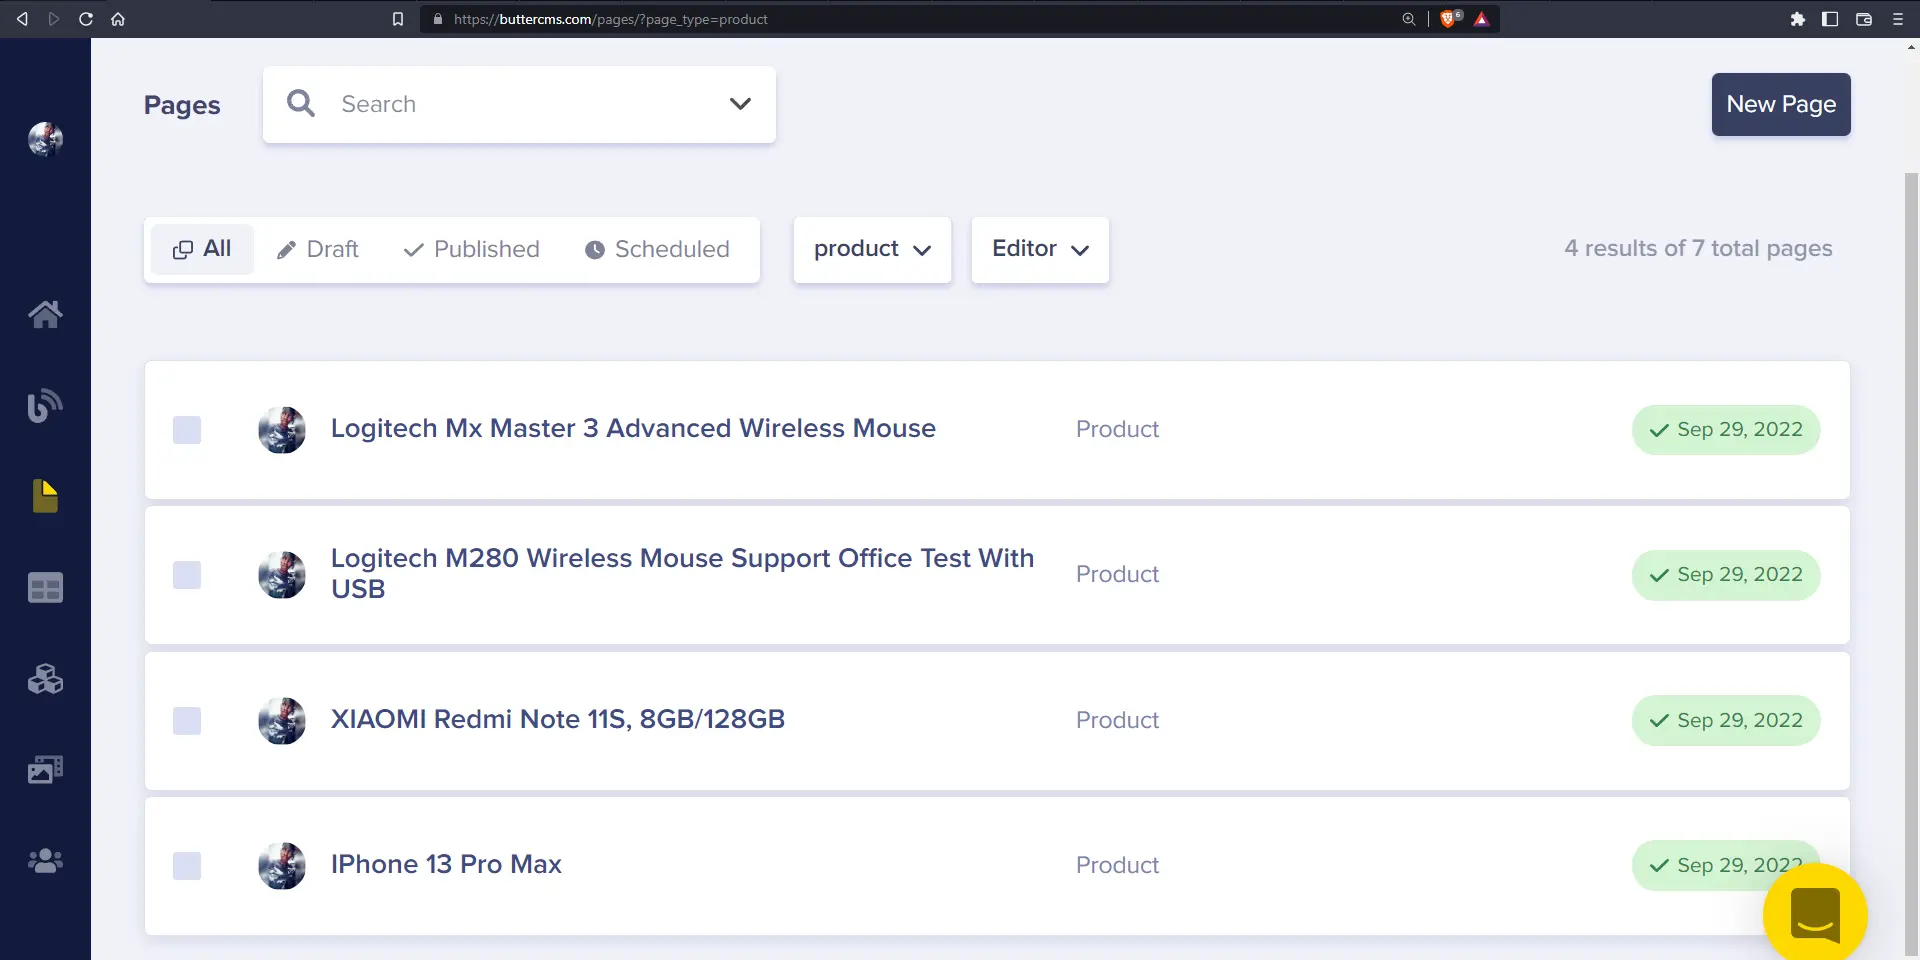Open IPhone 13 Pro Max page
This screenshot has width=1920, height=960.
pos(446,864)
